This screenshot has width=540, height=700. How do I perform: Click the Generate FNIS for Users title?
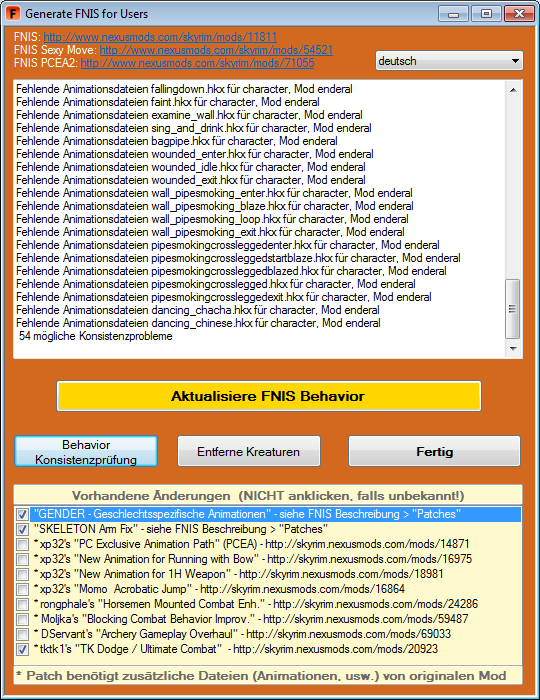click(87, 14)
